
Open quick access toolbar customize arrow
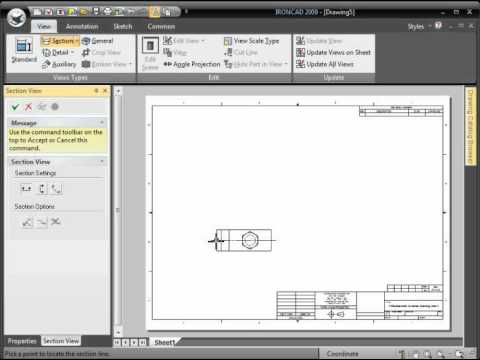point(186,12)
